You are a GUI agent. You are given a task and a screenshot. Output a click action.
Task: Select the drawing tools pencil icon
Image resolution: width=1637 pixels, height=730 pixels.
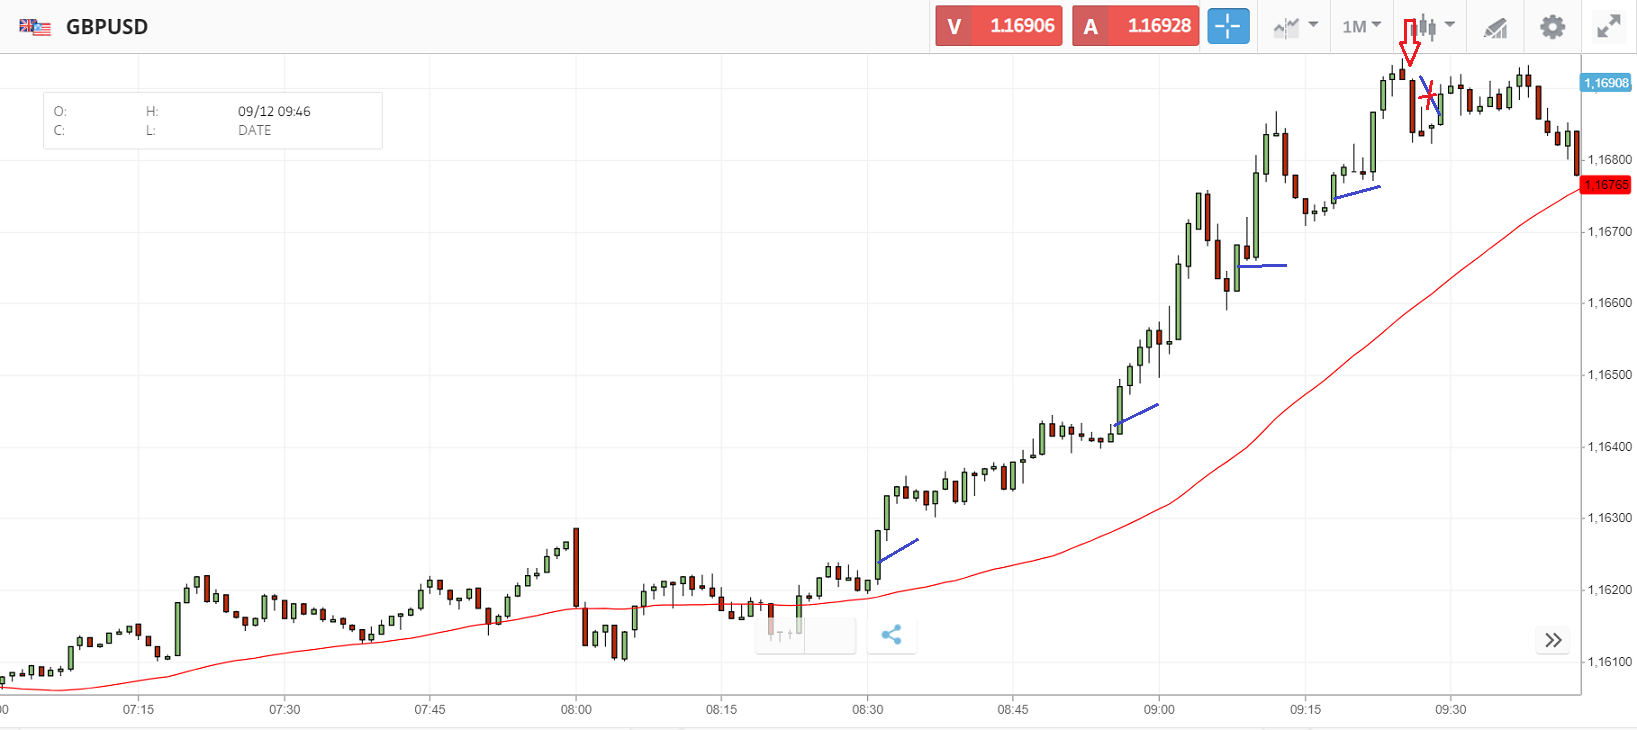[1495, 28]
